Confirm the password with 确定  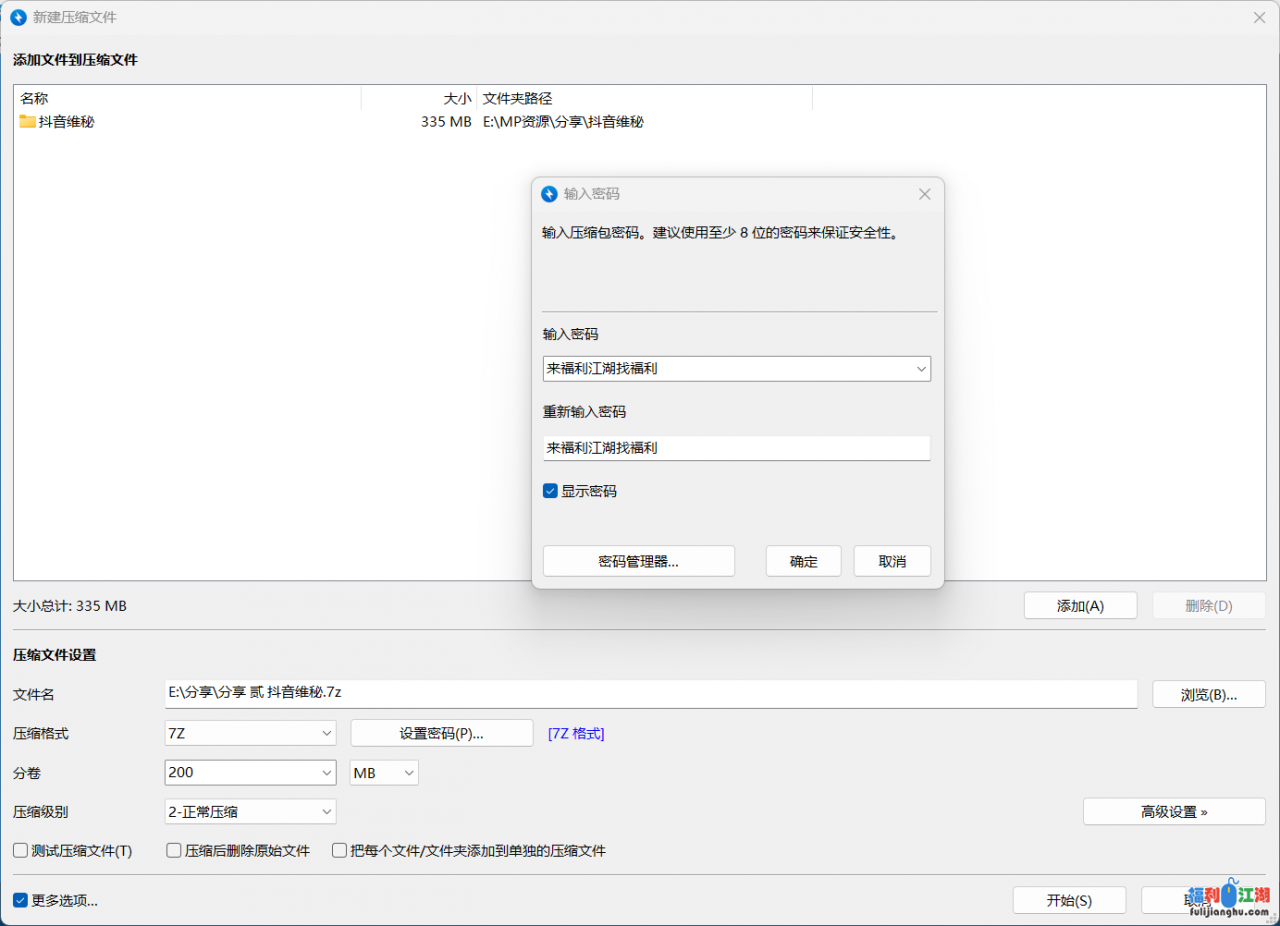click(803, 560)
